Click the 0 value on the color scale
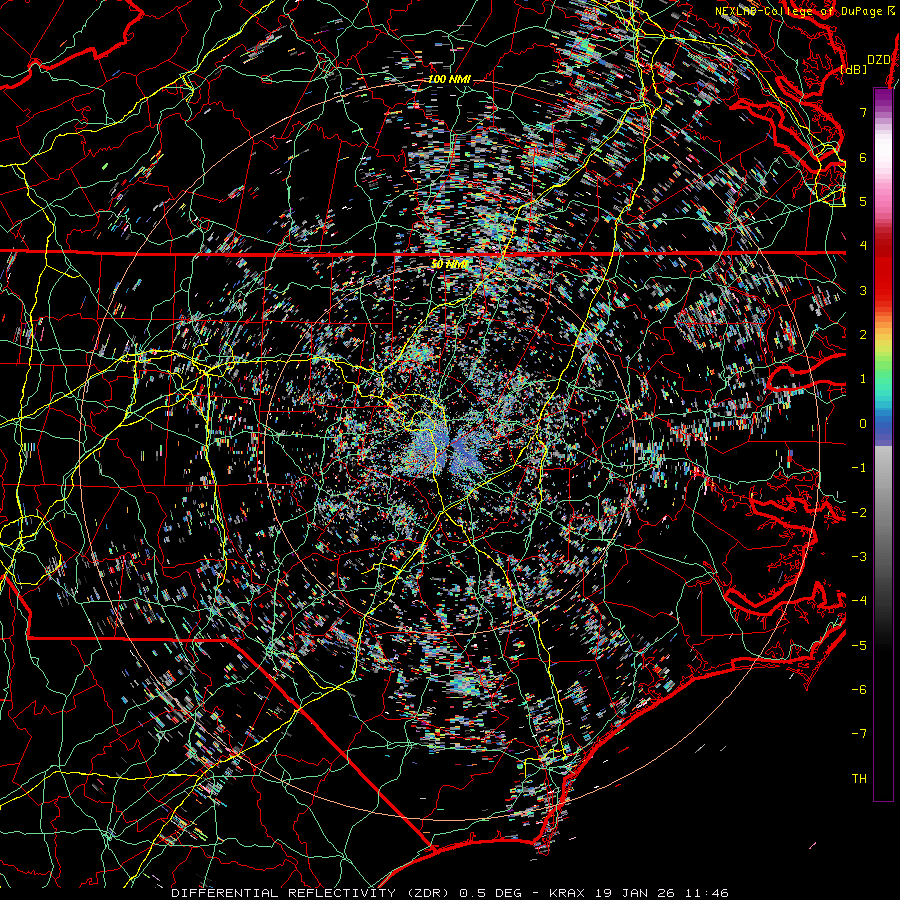900x900 pixels. (x=863, y=424)
